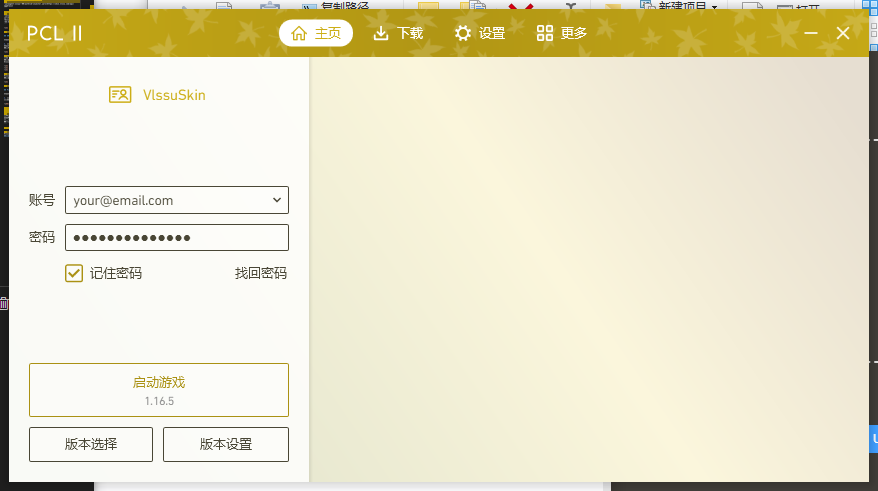Click the four-squares grid icon for 更多
Image resolution: width=878 pixels, height=491 pixels.
[545, 33]
